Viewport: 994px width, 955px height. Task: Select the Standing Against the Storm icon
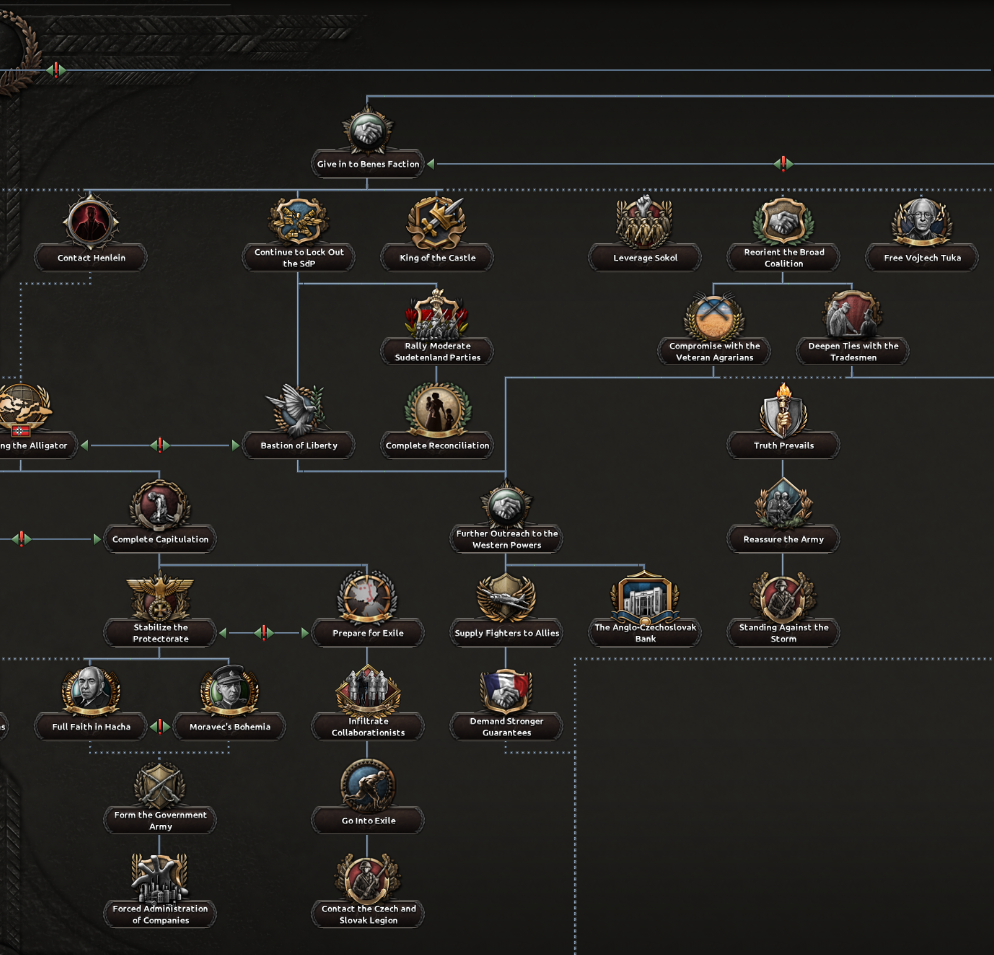point(783,598)
